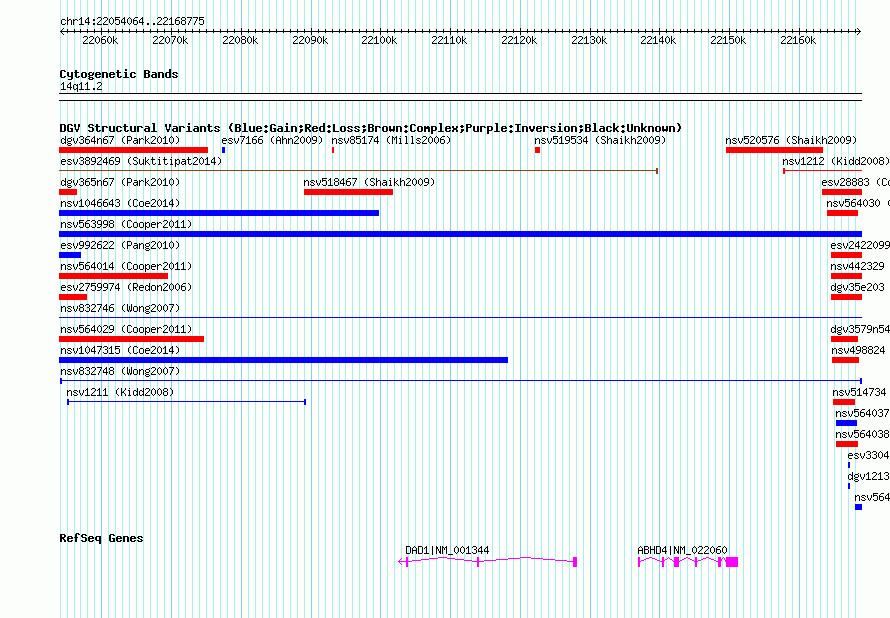This screenshot has width=890, height=618.
Task: Click the Cytogenetic Bands track title
Action: point(119,74)
